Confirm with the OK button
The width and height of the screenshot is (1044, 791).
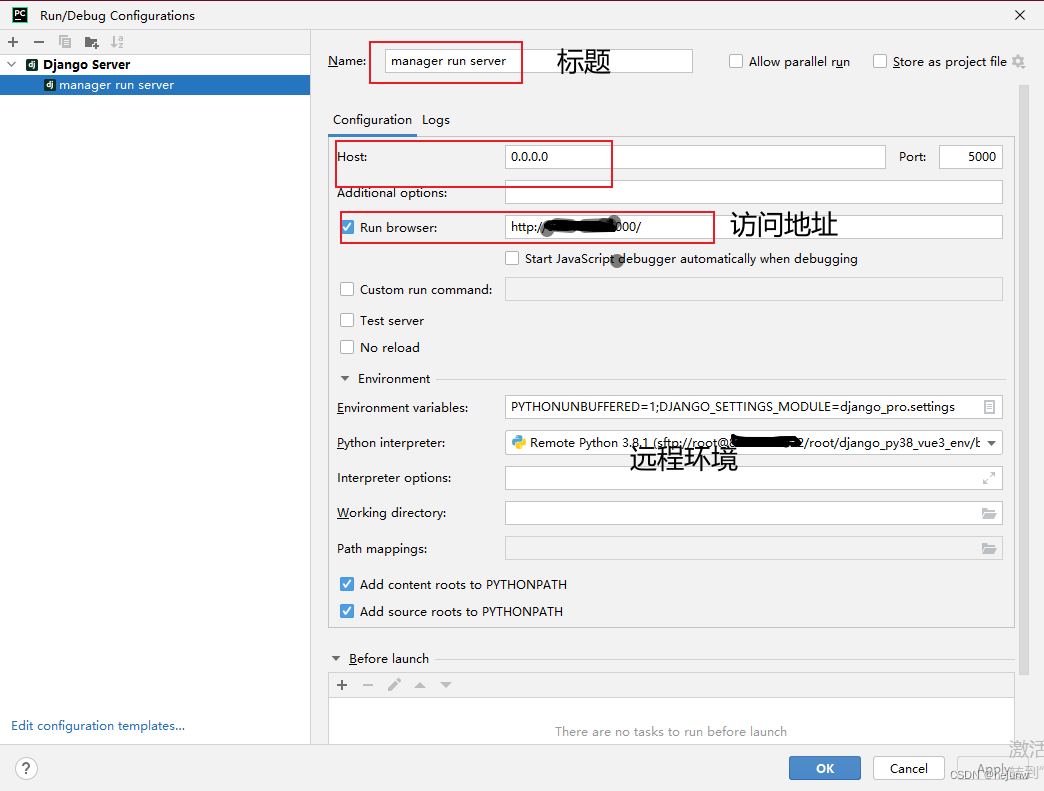[x=825, y=768]
